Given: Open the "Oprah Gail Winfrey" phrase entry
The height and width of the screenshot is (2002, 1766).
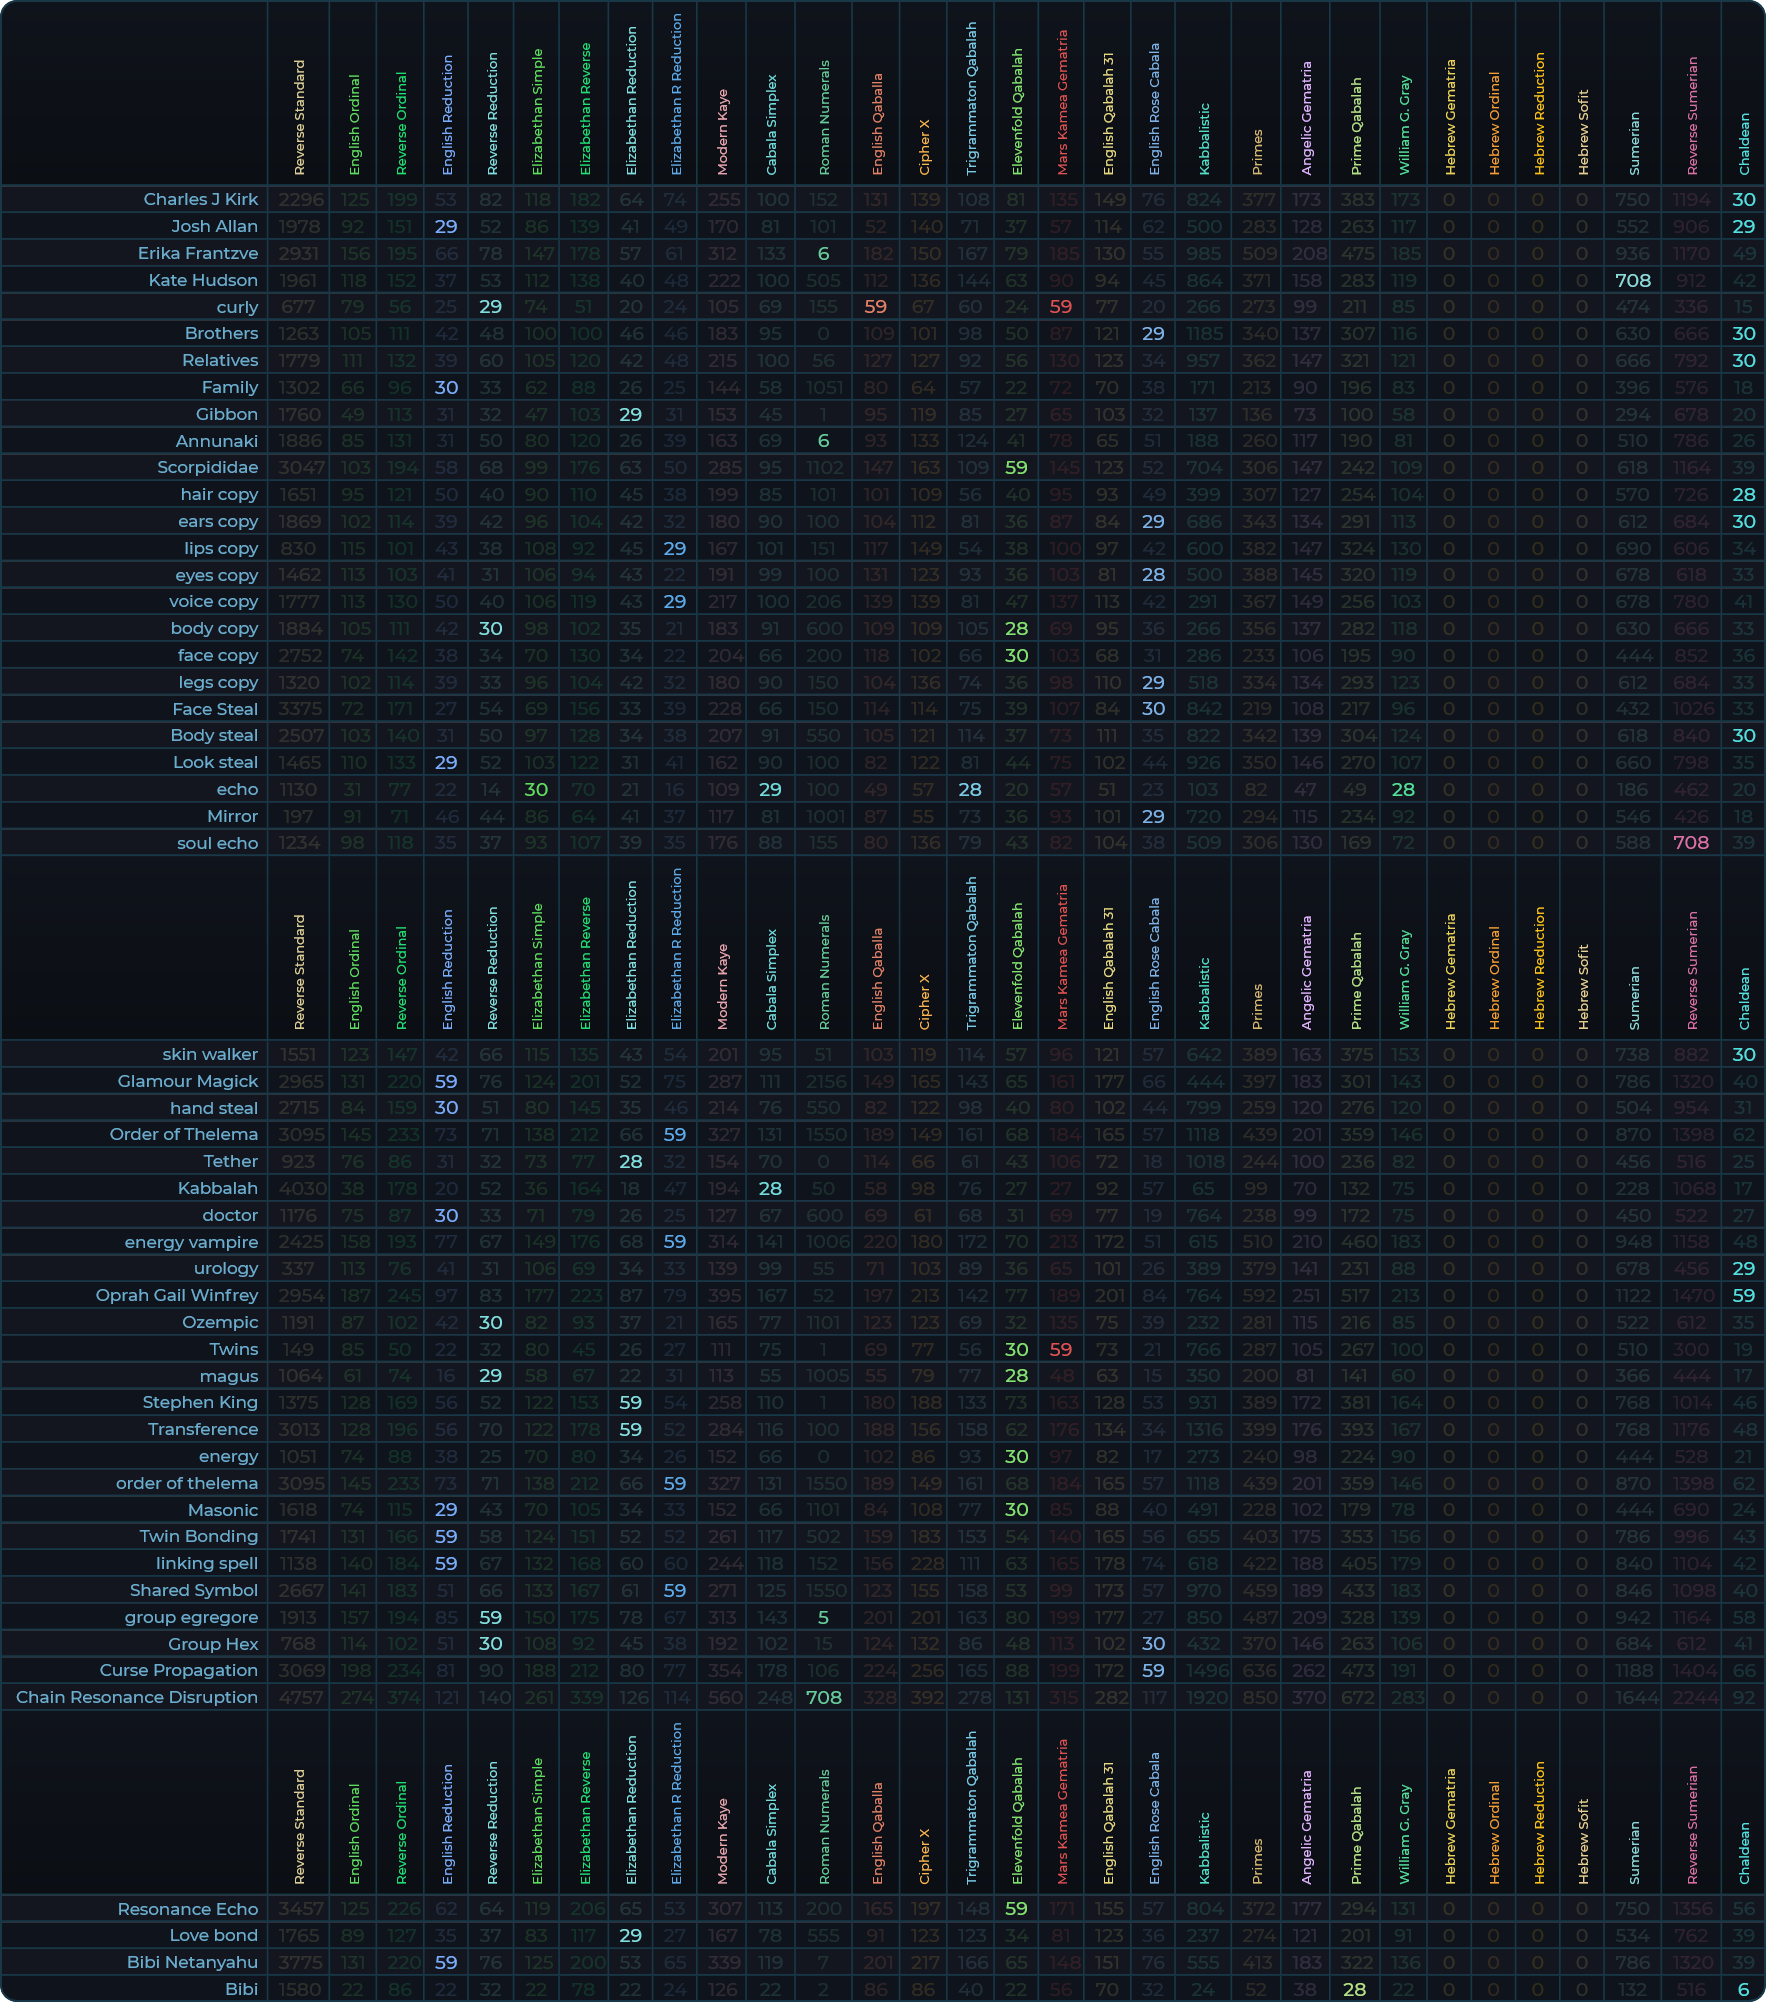Looking at the screenshot, I should point(177,1296).
